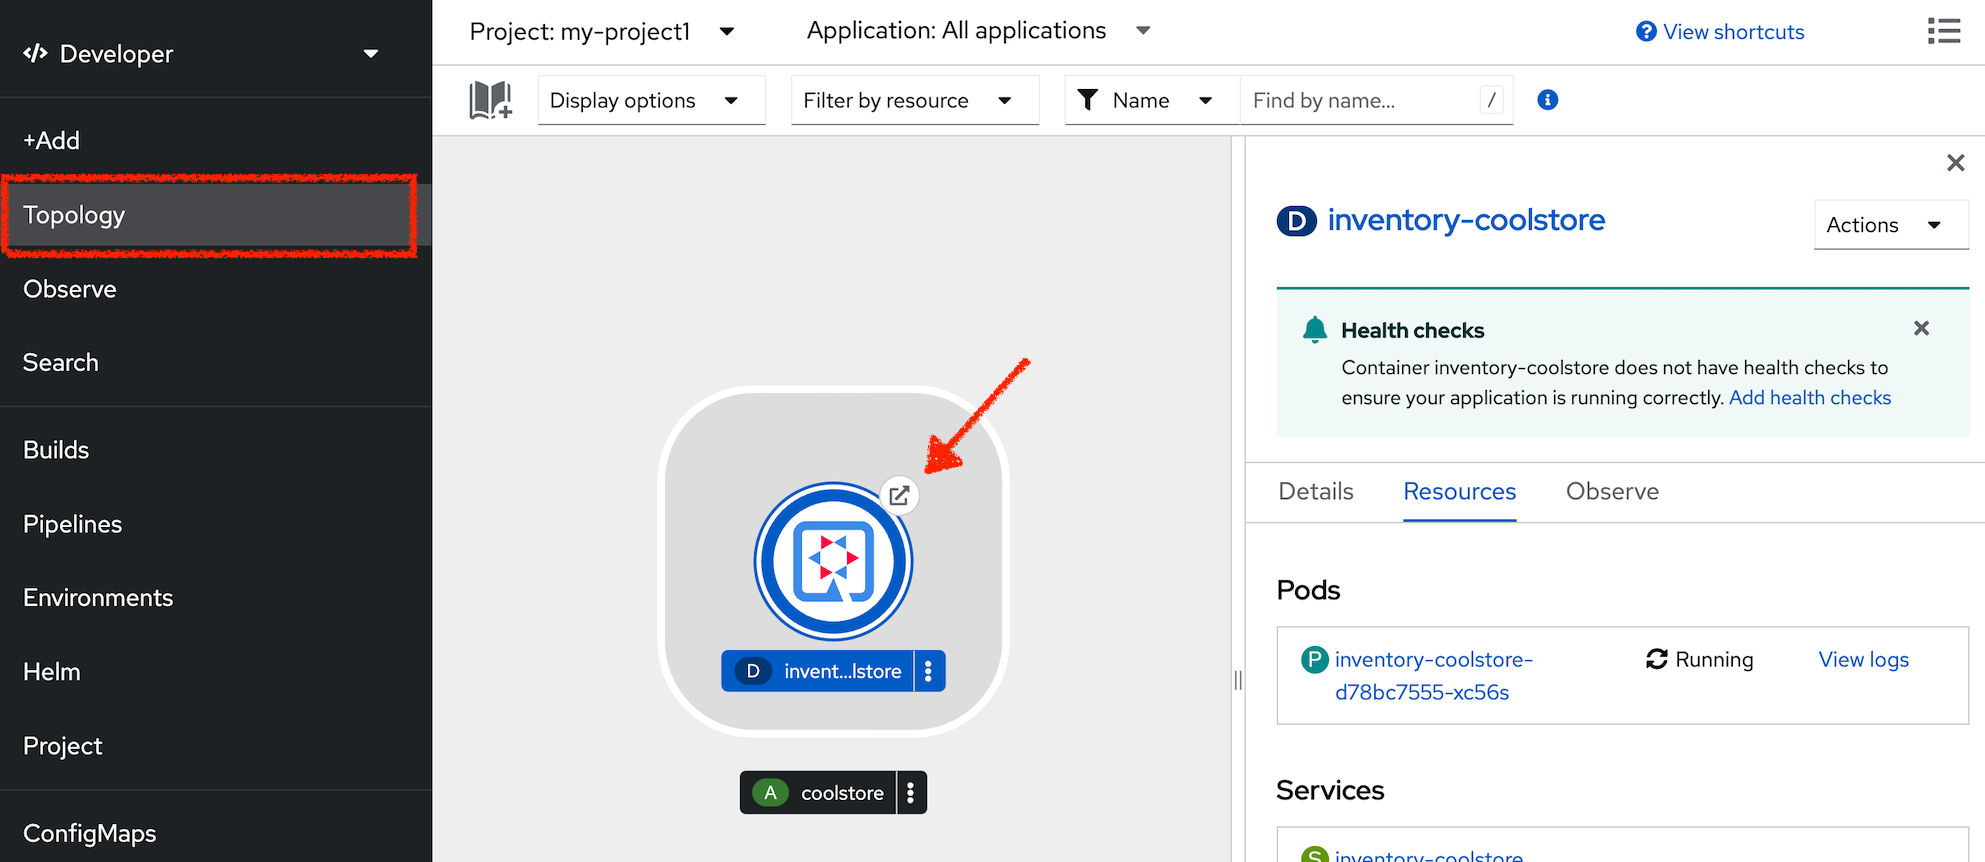Image resolution: width=1985 pixels, height=862 pixels.
Task: Select the Quarkus deployment node icon
Action: (x=833, y=561)
